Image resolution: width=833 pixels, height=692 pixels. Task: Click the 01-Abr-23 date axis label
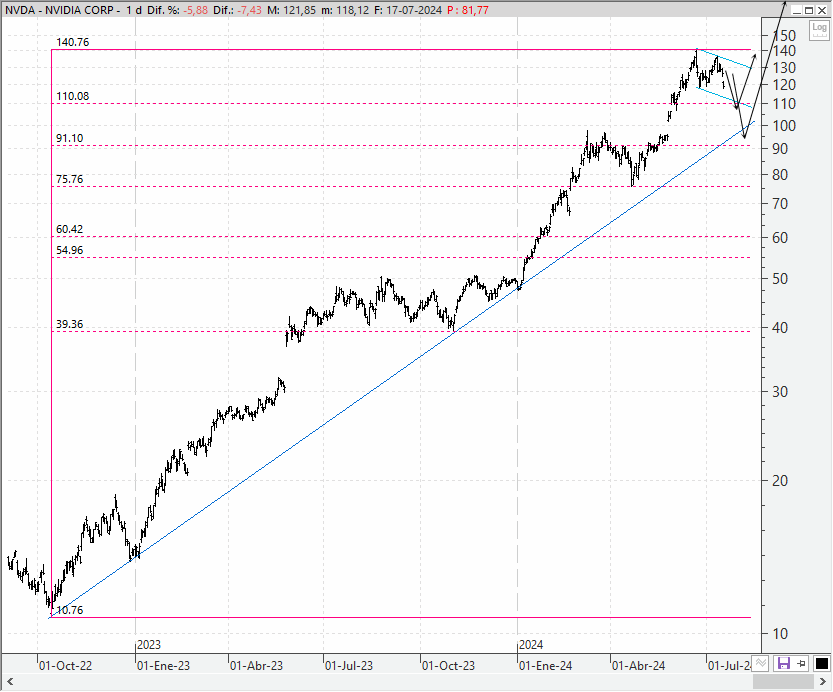[x=257, y=665]
